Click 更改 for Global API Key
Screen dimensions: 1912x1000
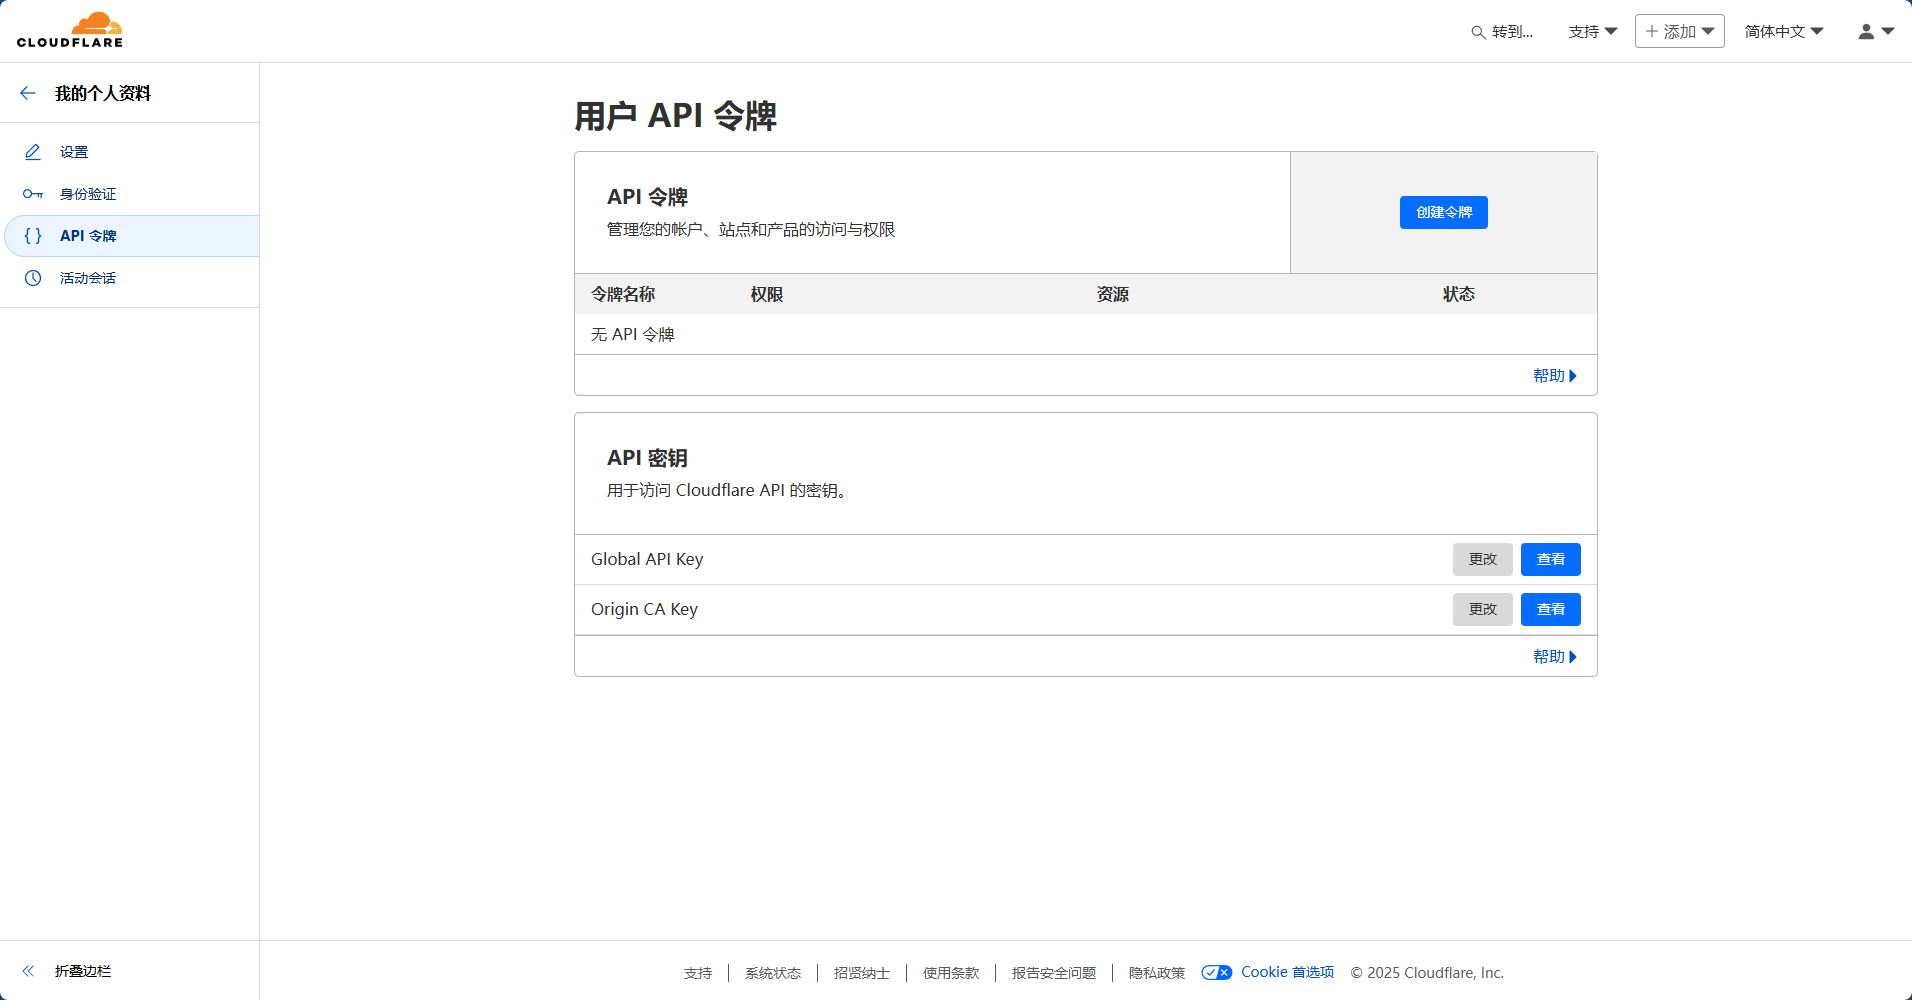(1483, 559)
